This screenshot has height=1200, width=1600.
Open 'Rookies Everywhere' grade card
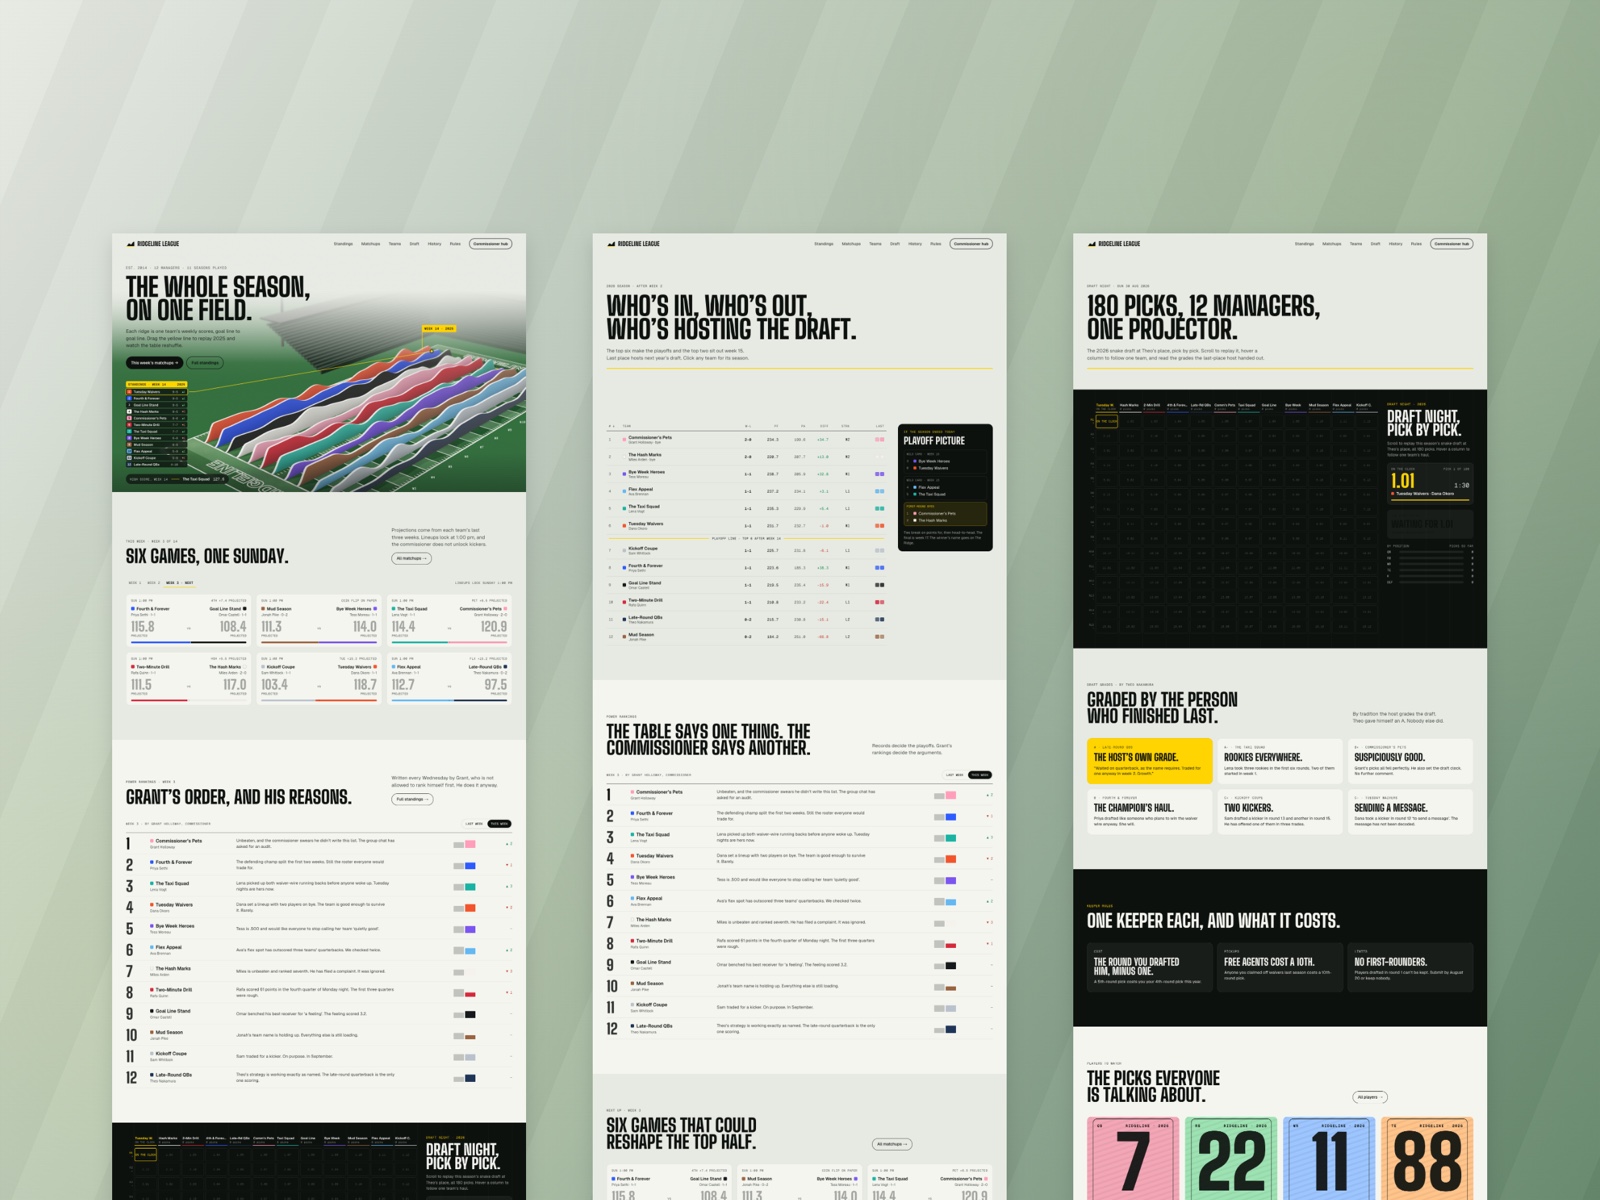point(1279,761)
